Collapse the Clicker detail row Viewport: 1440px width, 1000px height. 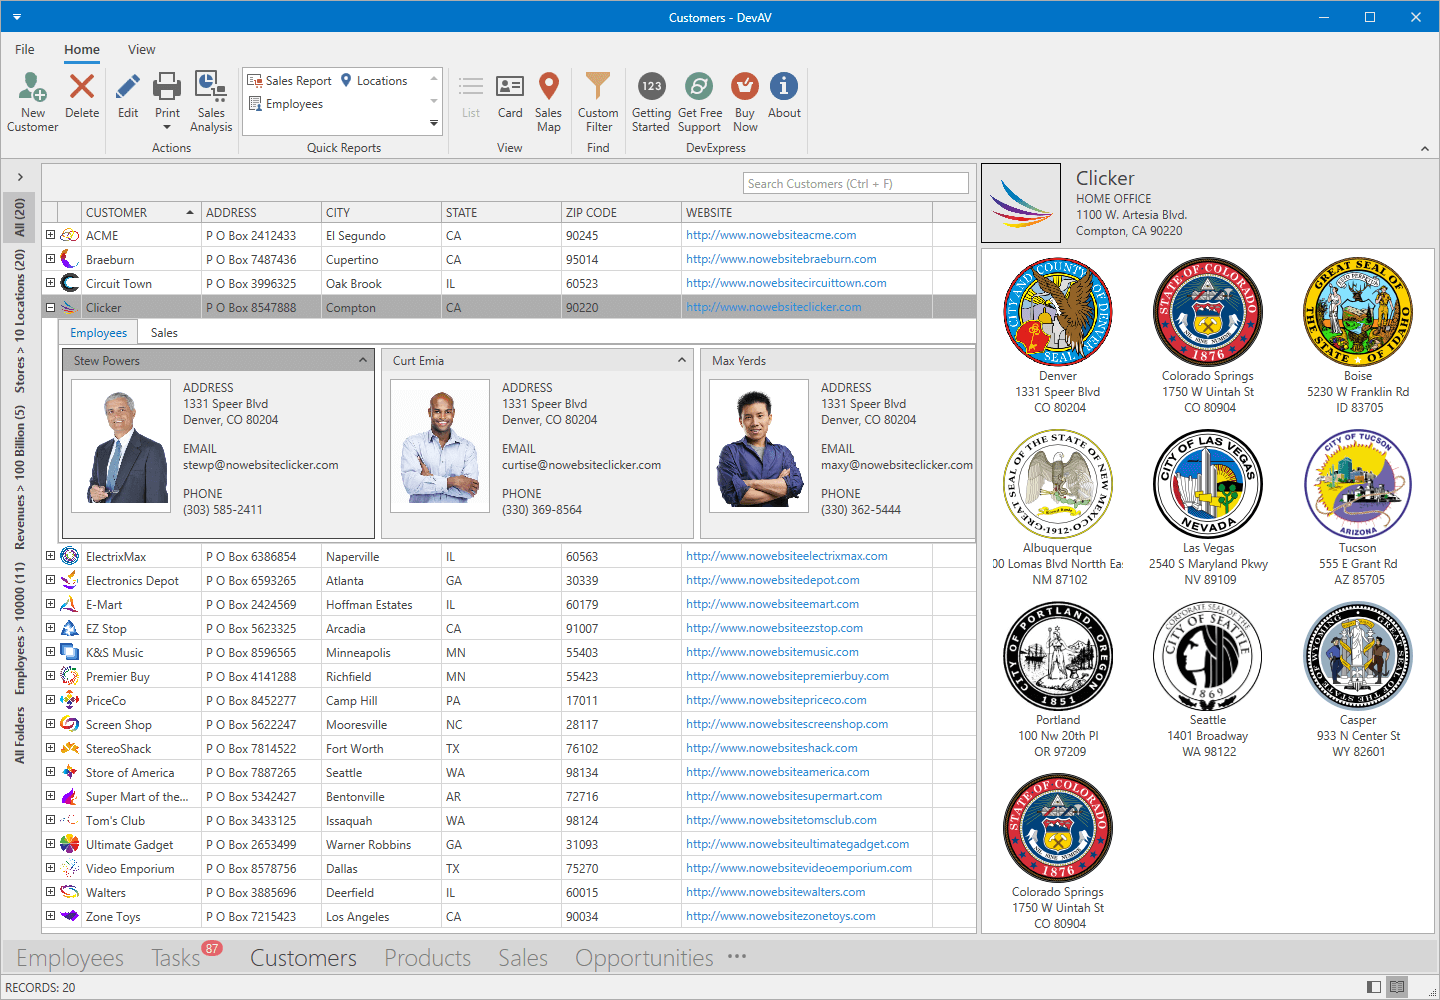[50, 306]
